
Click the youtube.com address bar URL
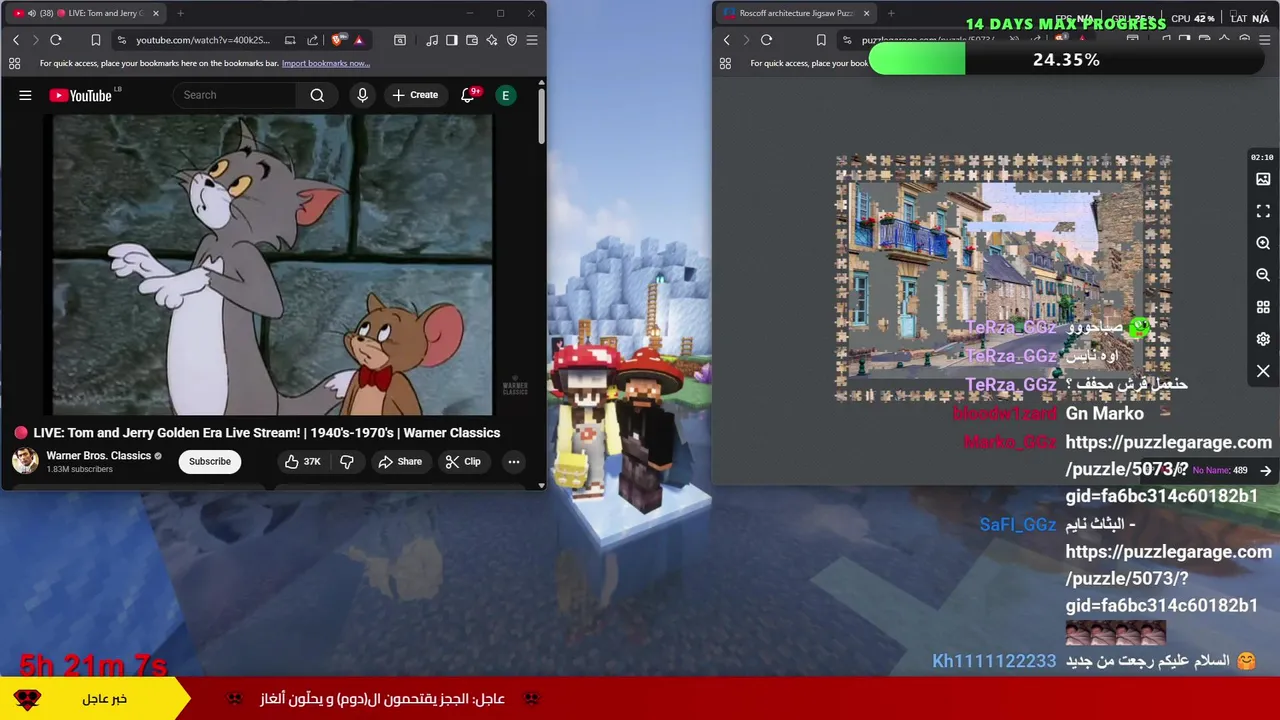coord(203,40)
